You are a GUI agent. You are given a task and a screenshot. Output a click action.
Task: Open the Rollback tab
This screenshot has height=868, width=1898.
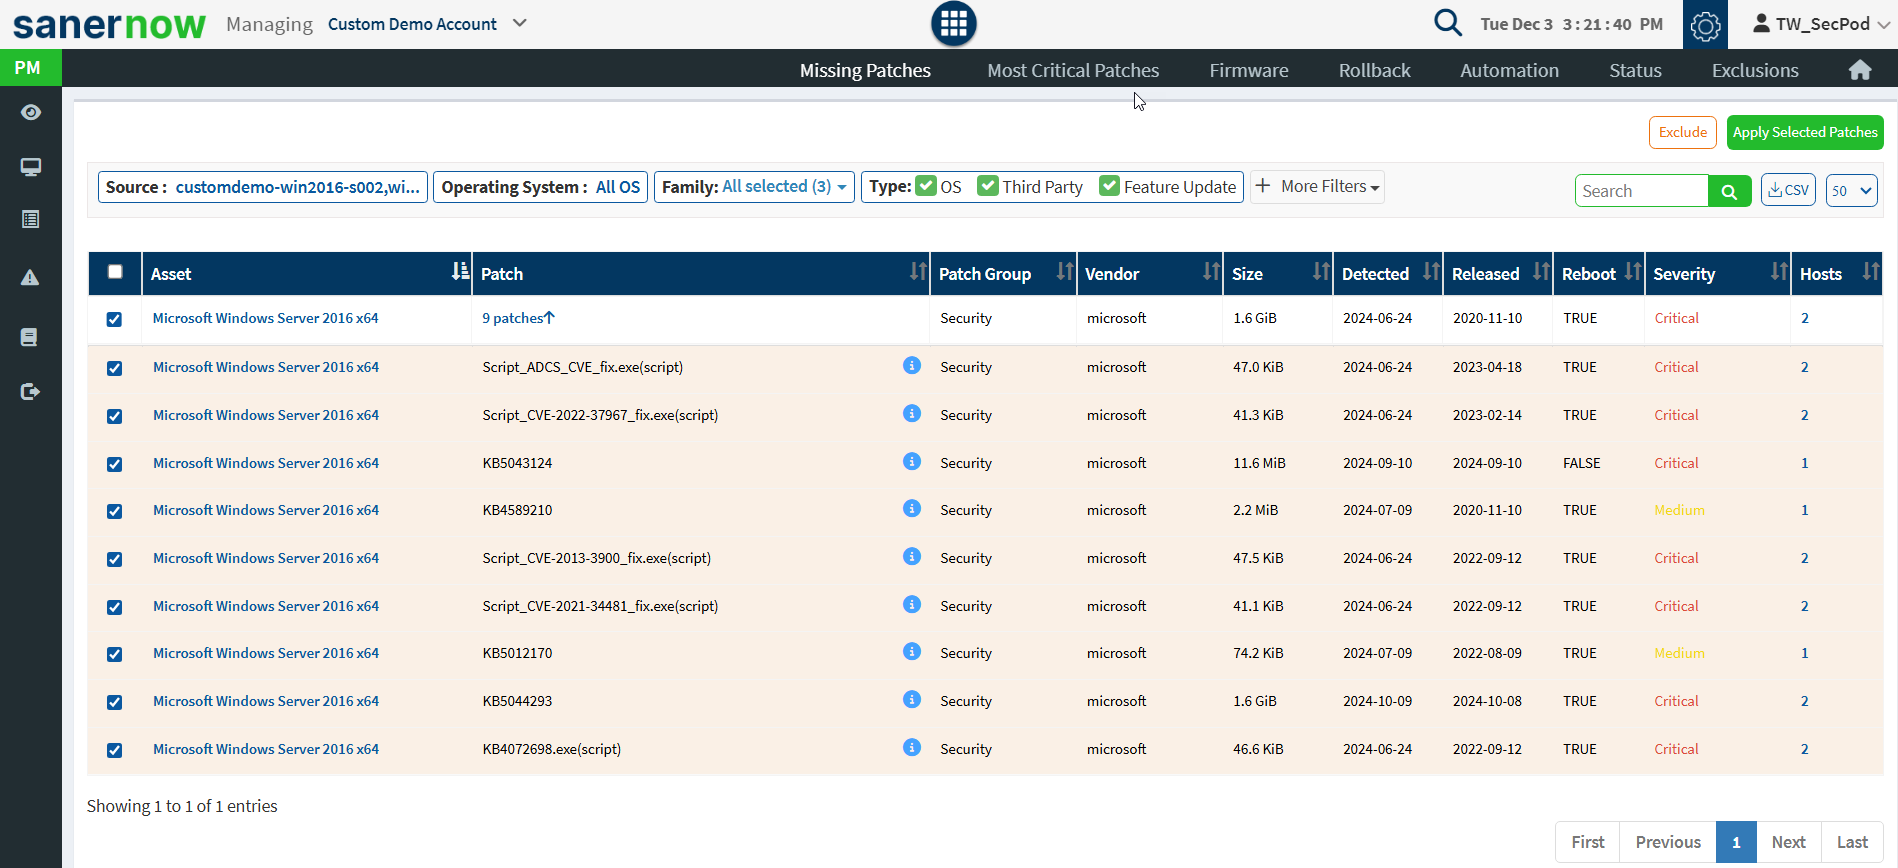[x=1374, y=70]
